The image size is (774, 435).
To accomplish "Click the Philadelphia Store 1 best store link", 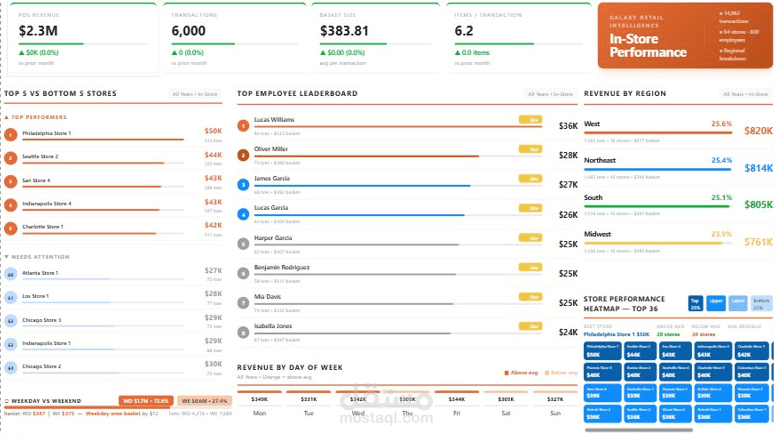I will [617, 334].
